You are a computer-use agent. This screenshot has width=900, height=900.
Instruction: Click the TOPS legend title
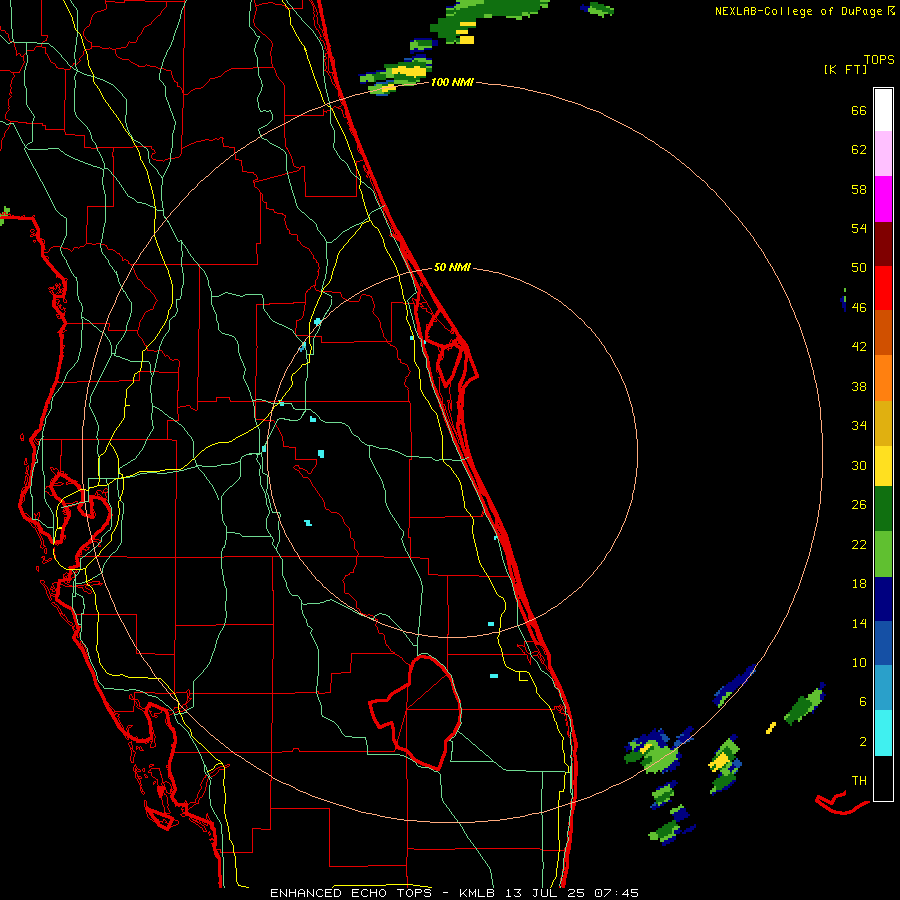[x=879, y=60]
